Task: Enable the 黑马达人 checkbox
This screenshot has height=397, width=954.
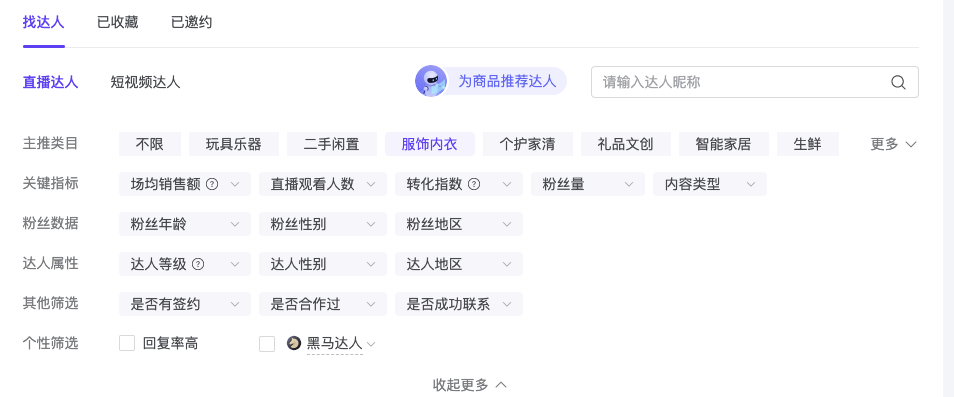Action: click(267, 344)
